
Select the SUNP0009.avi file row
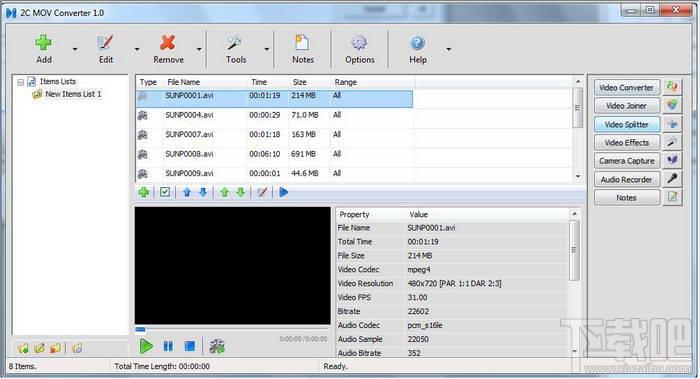(x=274, y=173)
